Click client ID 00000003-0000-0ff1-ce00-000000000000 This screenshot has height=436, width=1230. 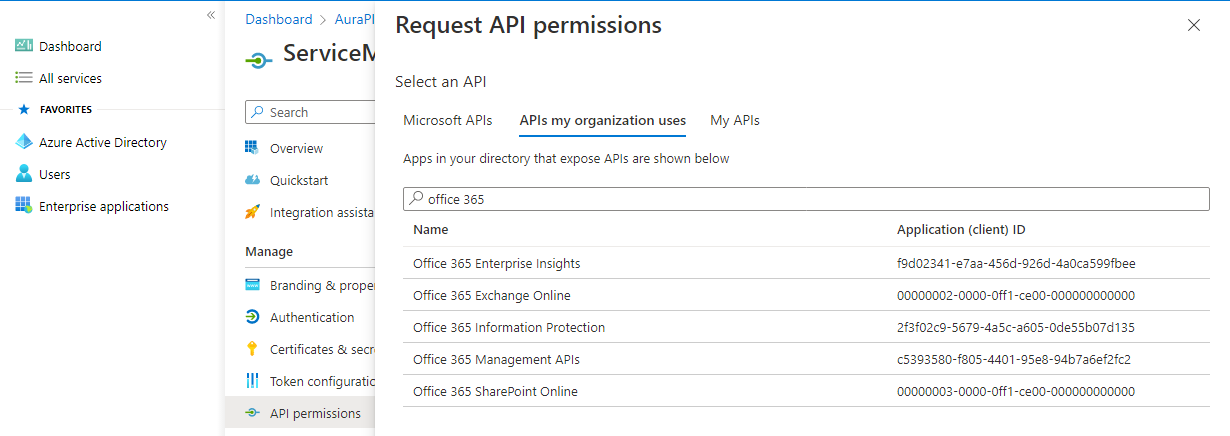pyautogui.click(x=1016, y=391)
